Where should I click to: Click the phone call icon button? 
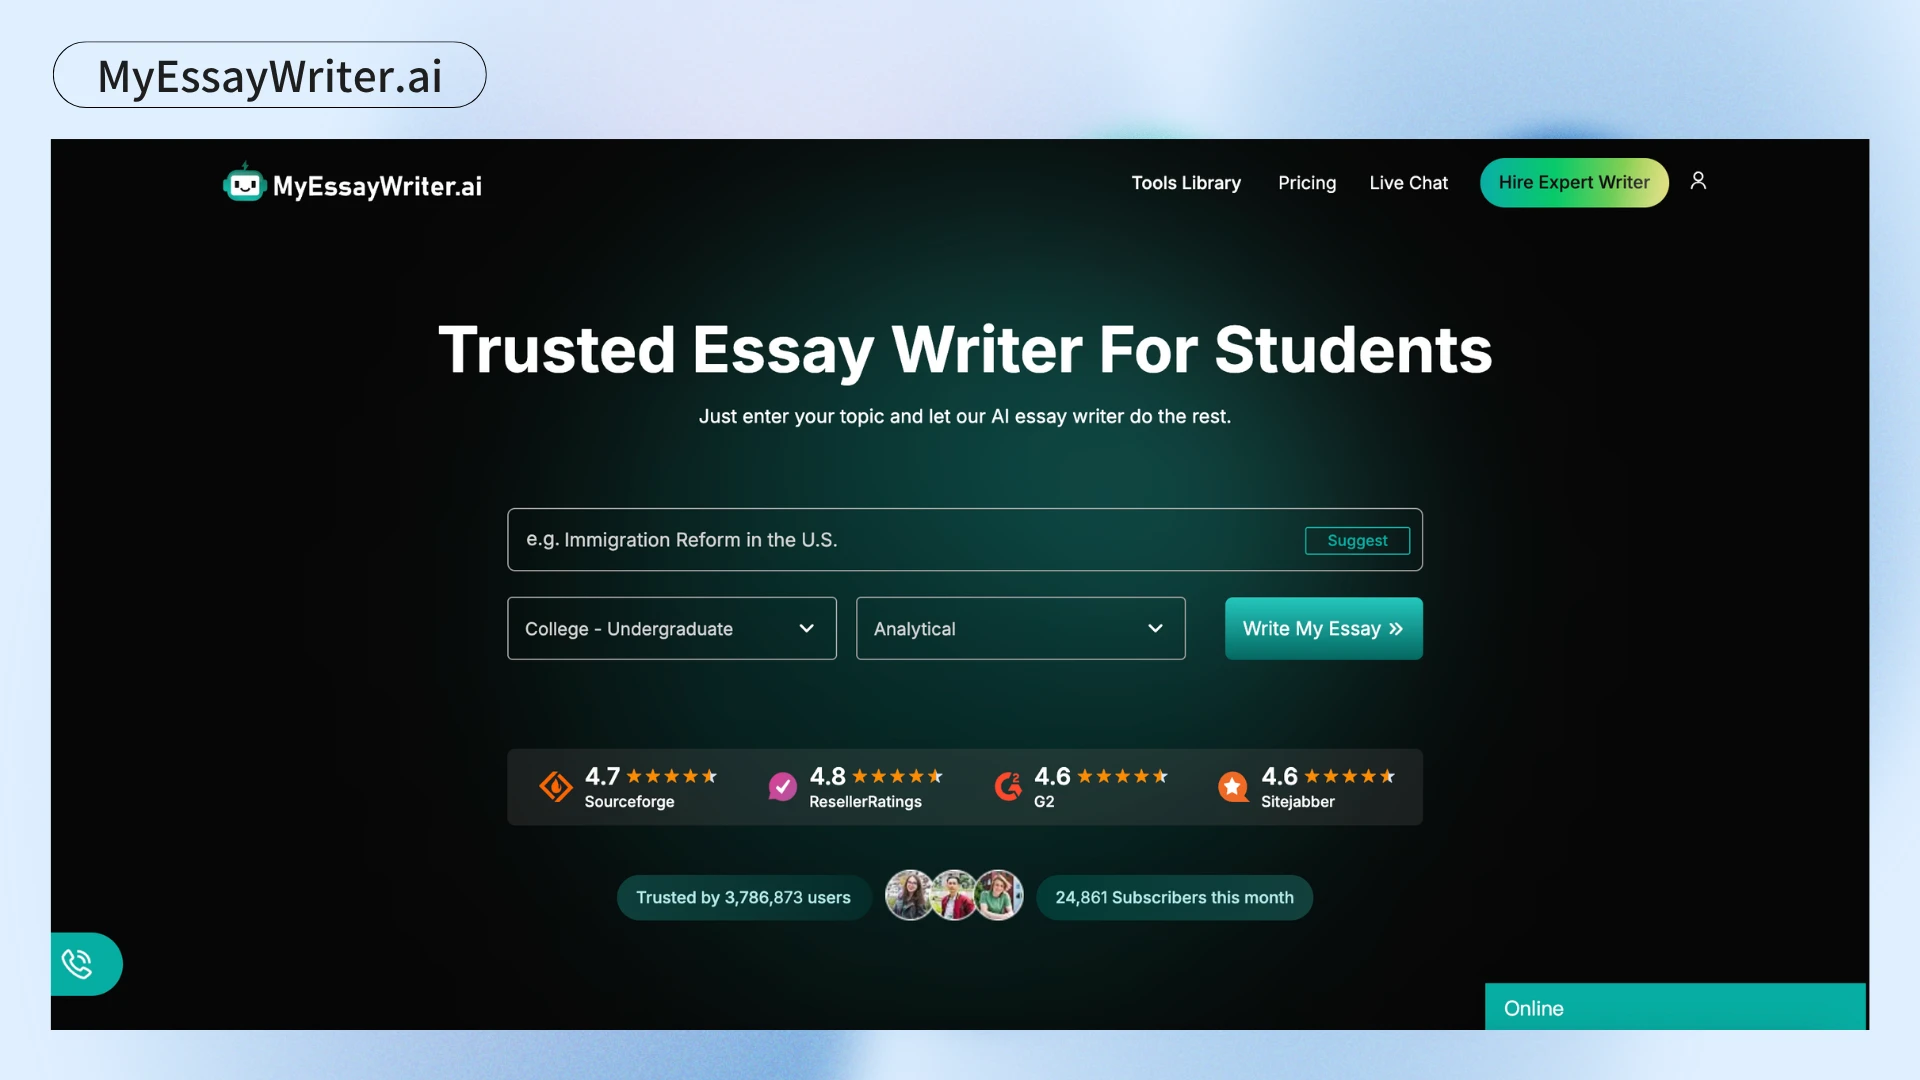point(78,964)
